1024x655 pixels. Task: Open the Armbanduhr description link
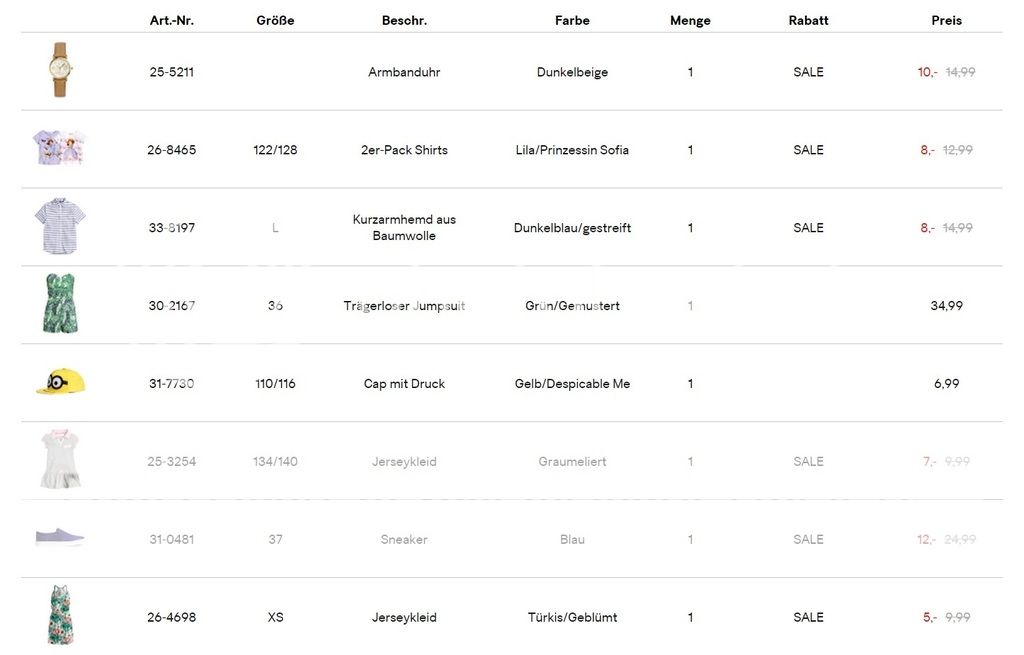[404, 72]
